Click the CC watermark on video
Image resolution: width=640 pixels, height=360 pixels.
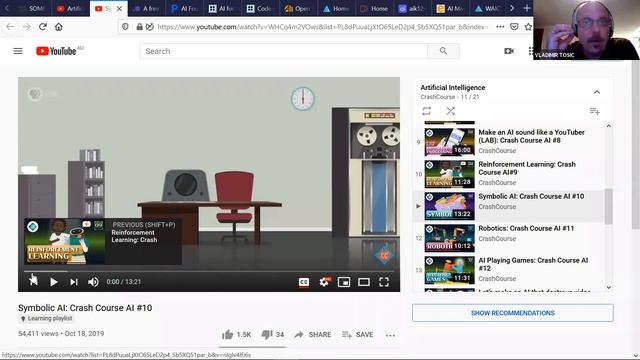point(384,255)
